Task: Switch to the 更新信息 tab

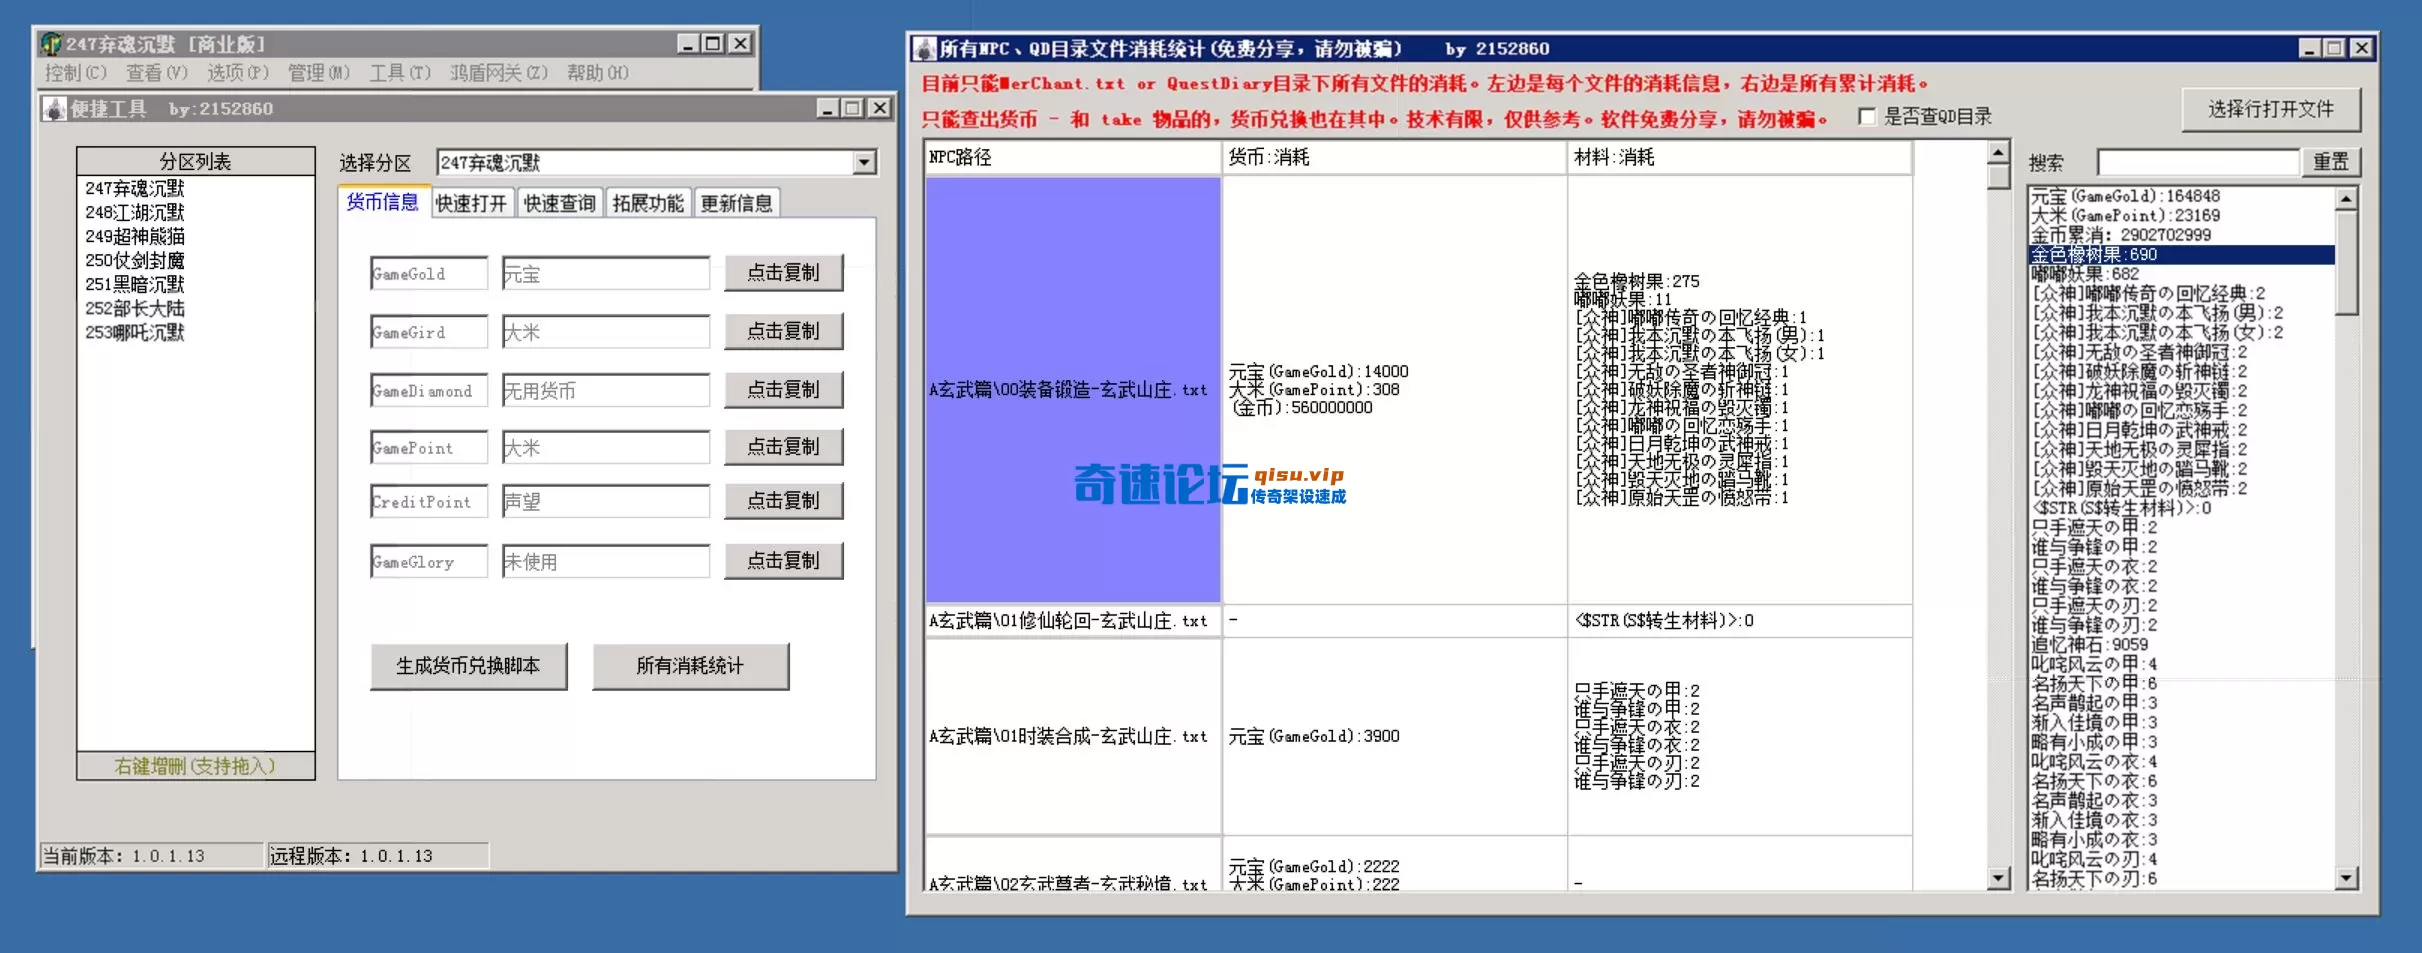Action: 736,201
